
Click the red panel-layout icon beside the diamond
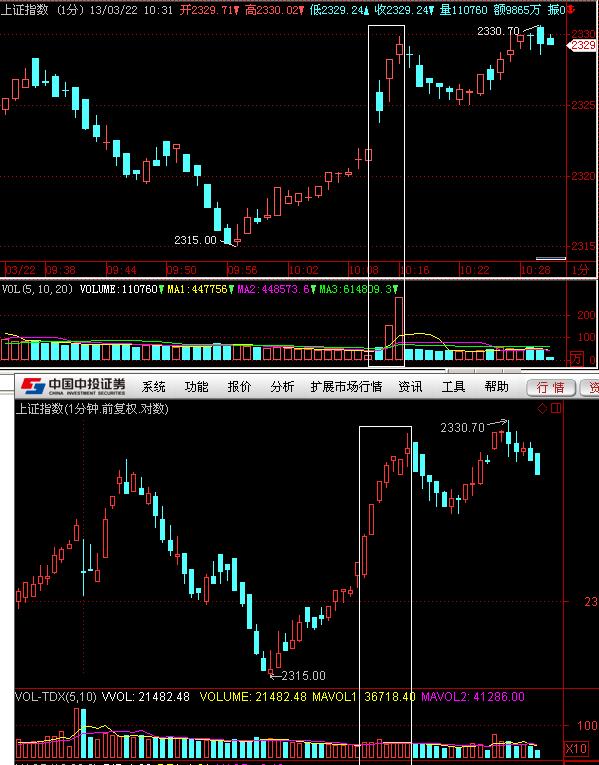[557, 408]
